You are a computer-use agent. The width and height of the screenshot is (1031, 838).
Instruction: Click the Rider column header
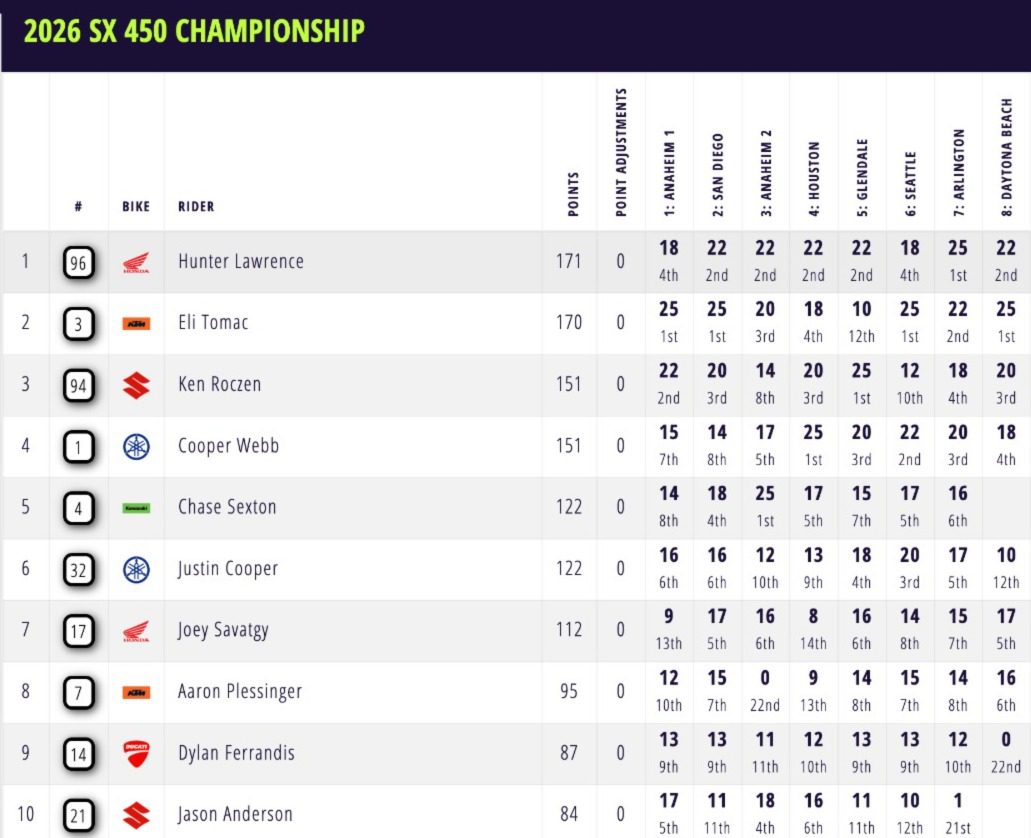coord(196,207)
